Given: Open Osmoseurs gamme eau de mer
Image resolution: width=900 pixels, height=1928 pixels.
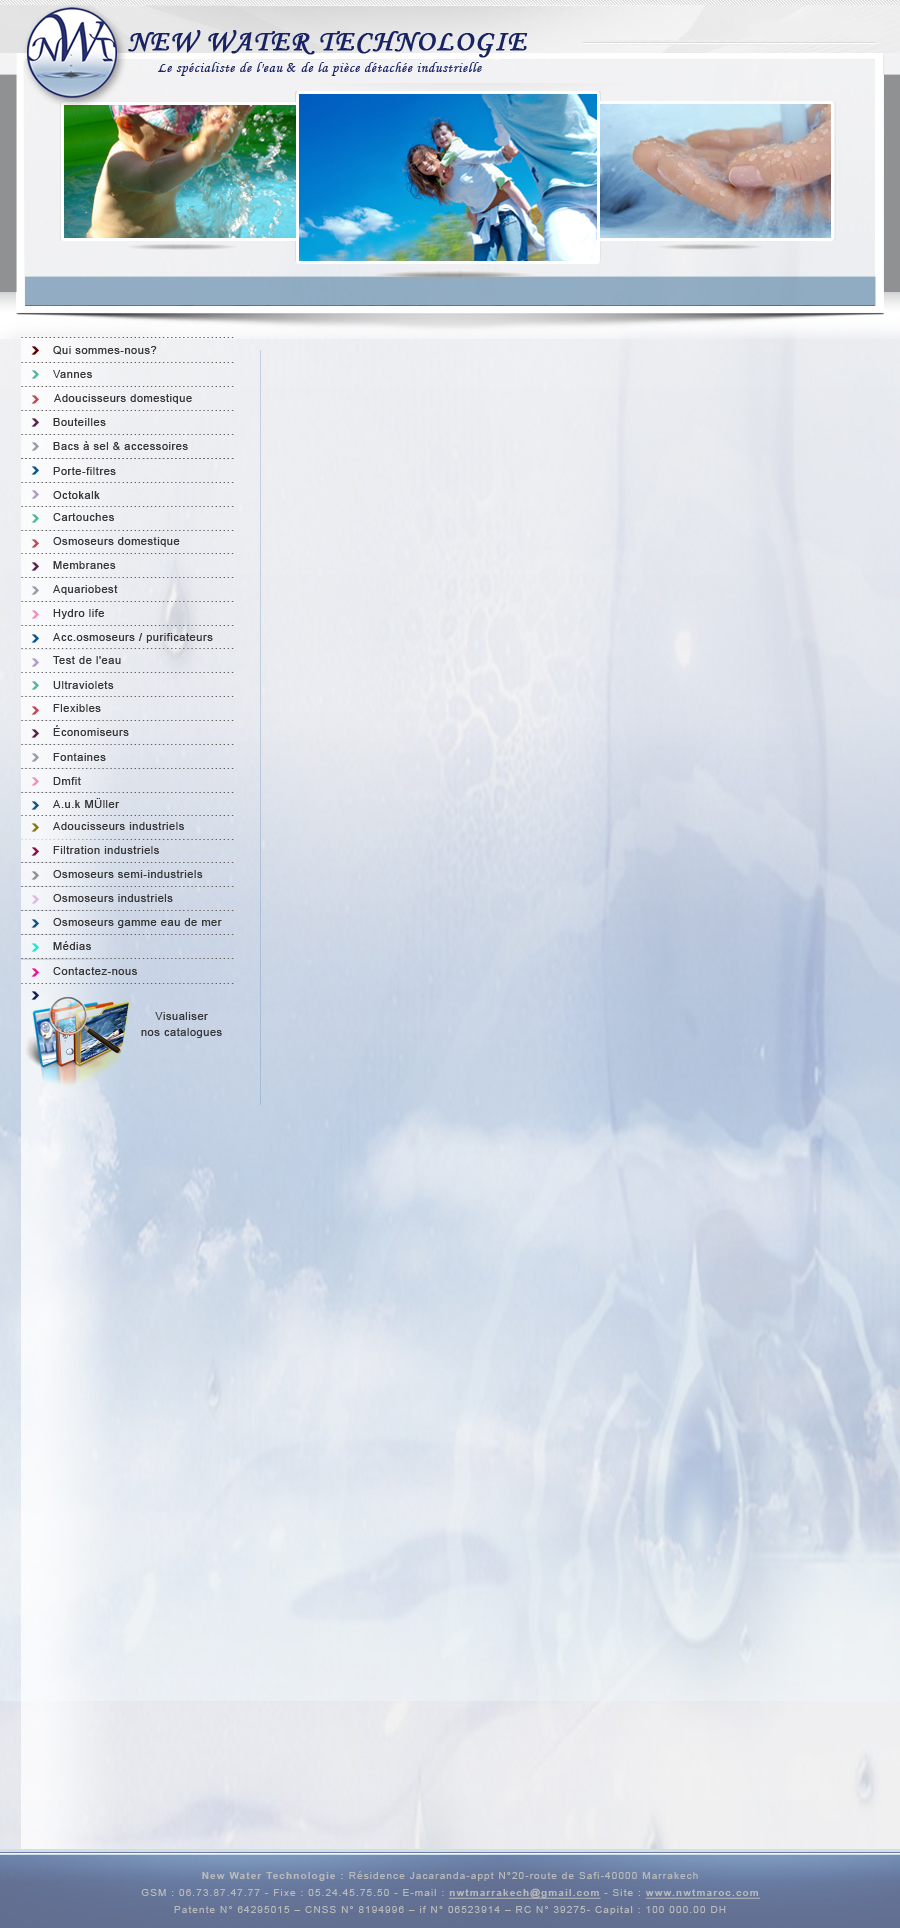Looking at the screenshot, I should tap(137, 922).
